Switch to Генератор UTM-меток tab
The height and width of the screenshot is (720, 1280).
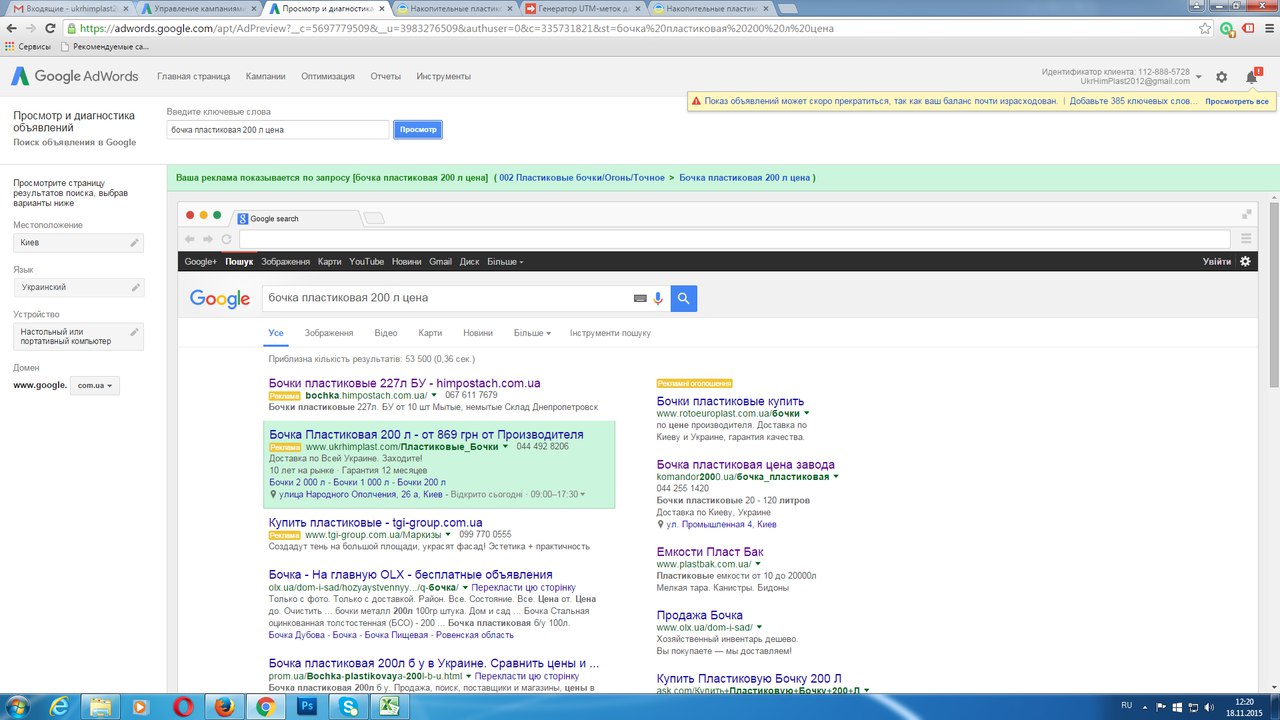click(584, 8)
